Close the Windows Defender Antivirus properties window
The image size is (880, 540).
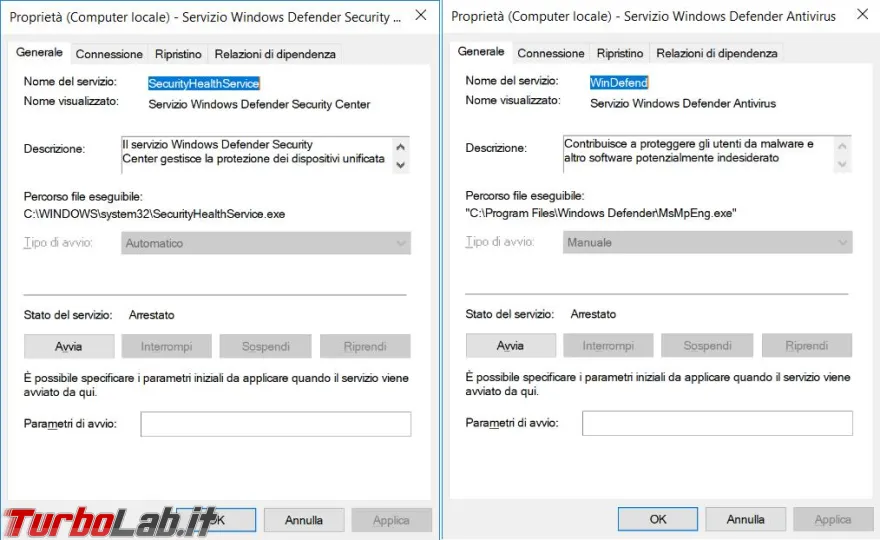click(x=863, y=16)
